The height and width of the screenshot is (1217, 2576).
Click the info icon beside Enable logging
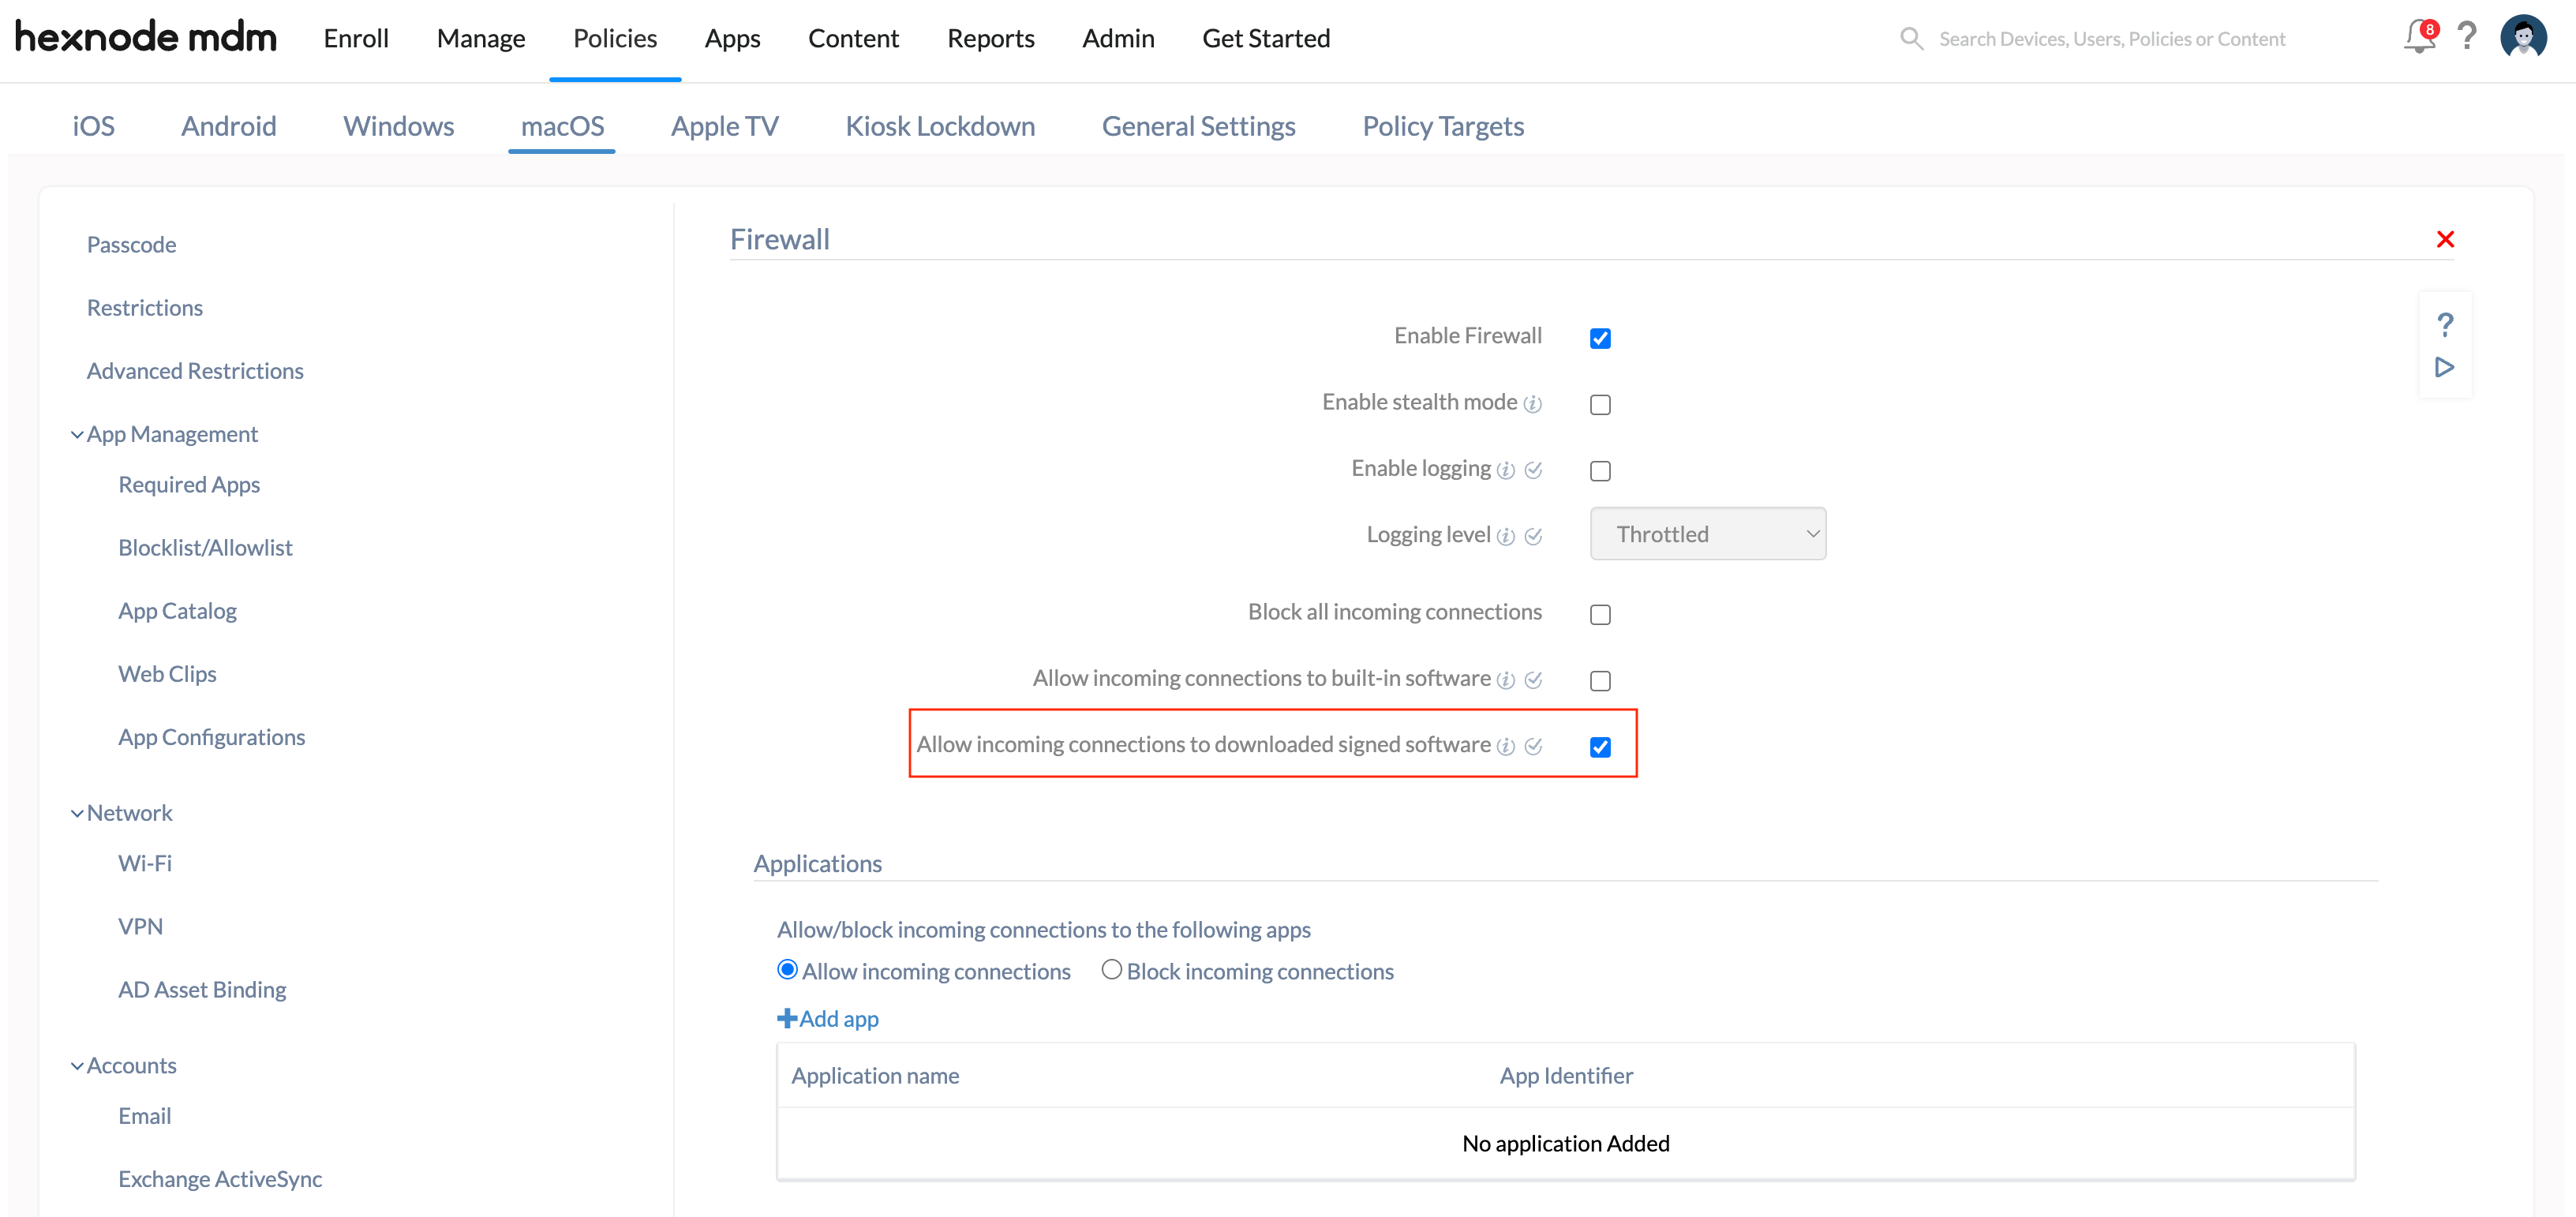pyautogui.click(x=1505, y=470)
